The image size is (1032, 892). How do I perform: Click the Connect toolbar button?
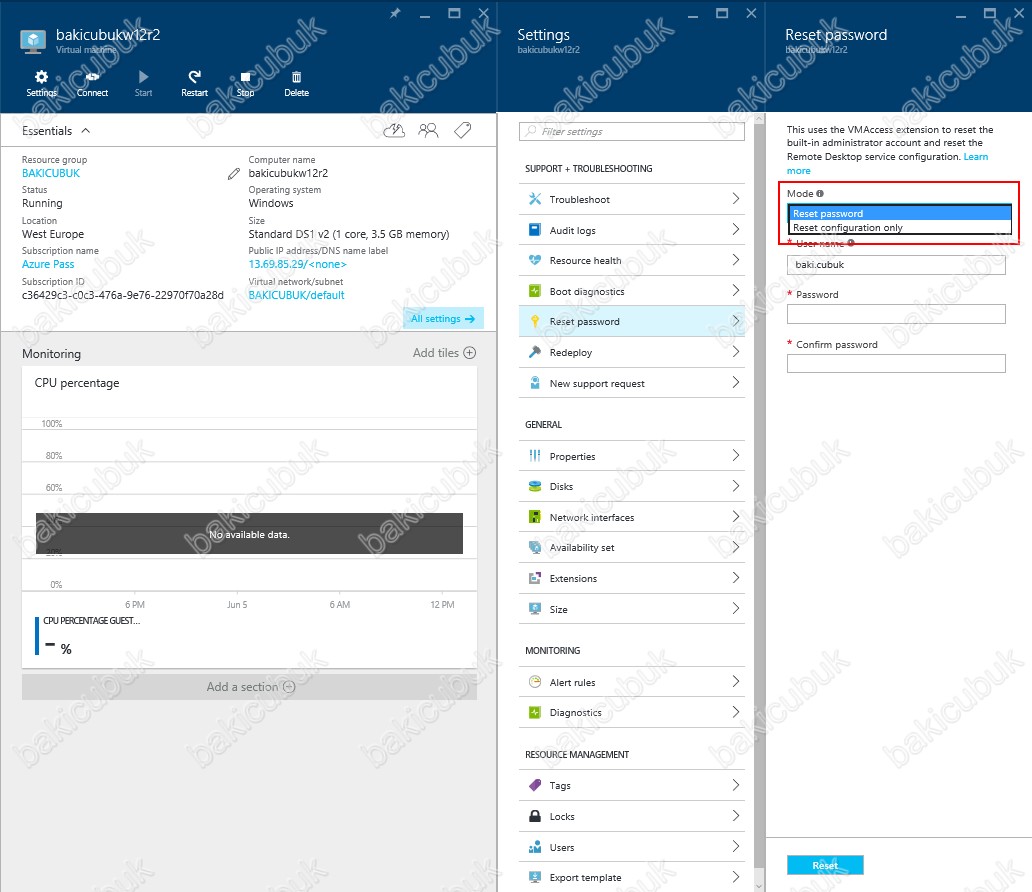[x=92, y=84]
